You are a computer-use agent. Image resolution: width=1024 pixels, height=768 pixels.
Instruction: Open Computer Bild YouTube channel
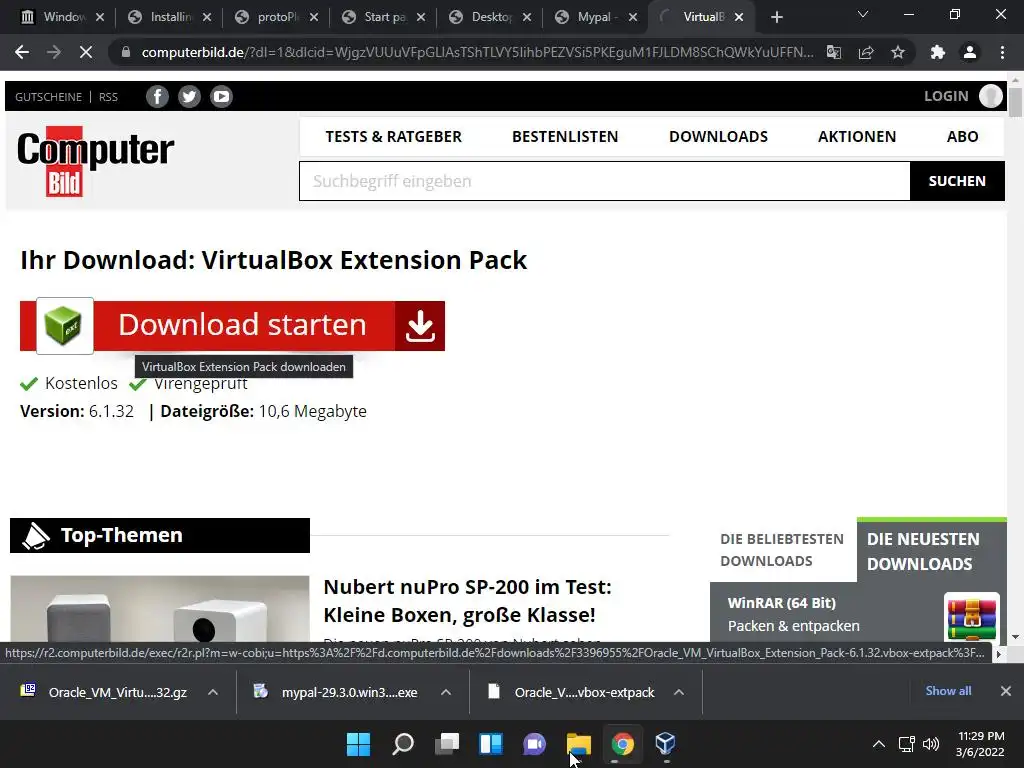pos(221,97)
